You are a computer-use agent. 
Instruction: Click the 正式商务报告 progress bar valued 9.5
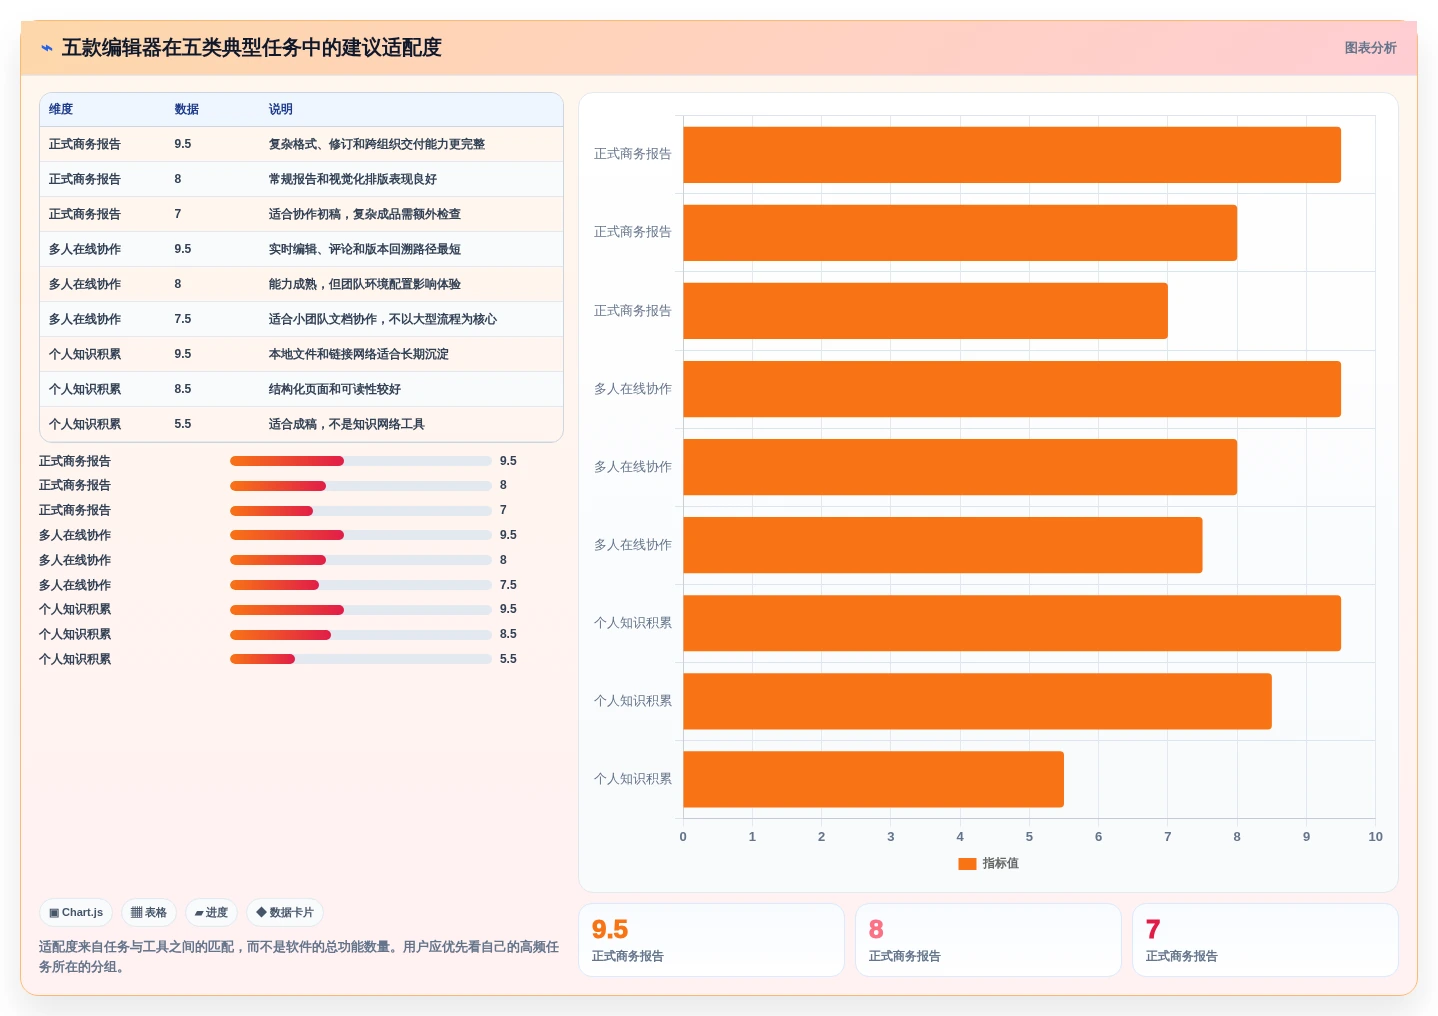[x=361, y=461]
